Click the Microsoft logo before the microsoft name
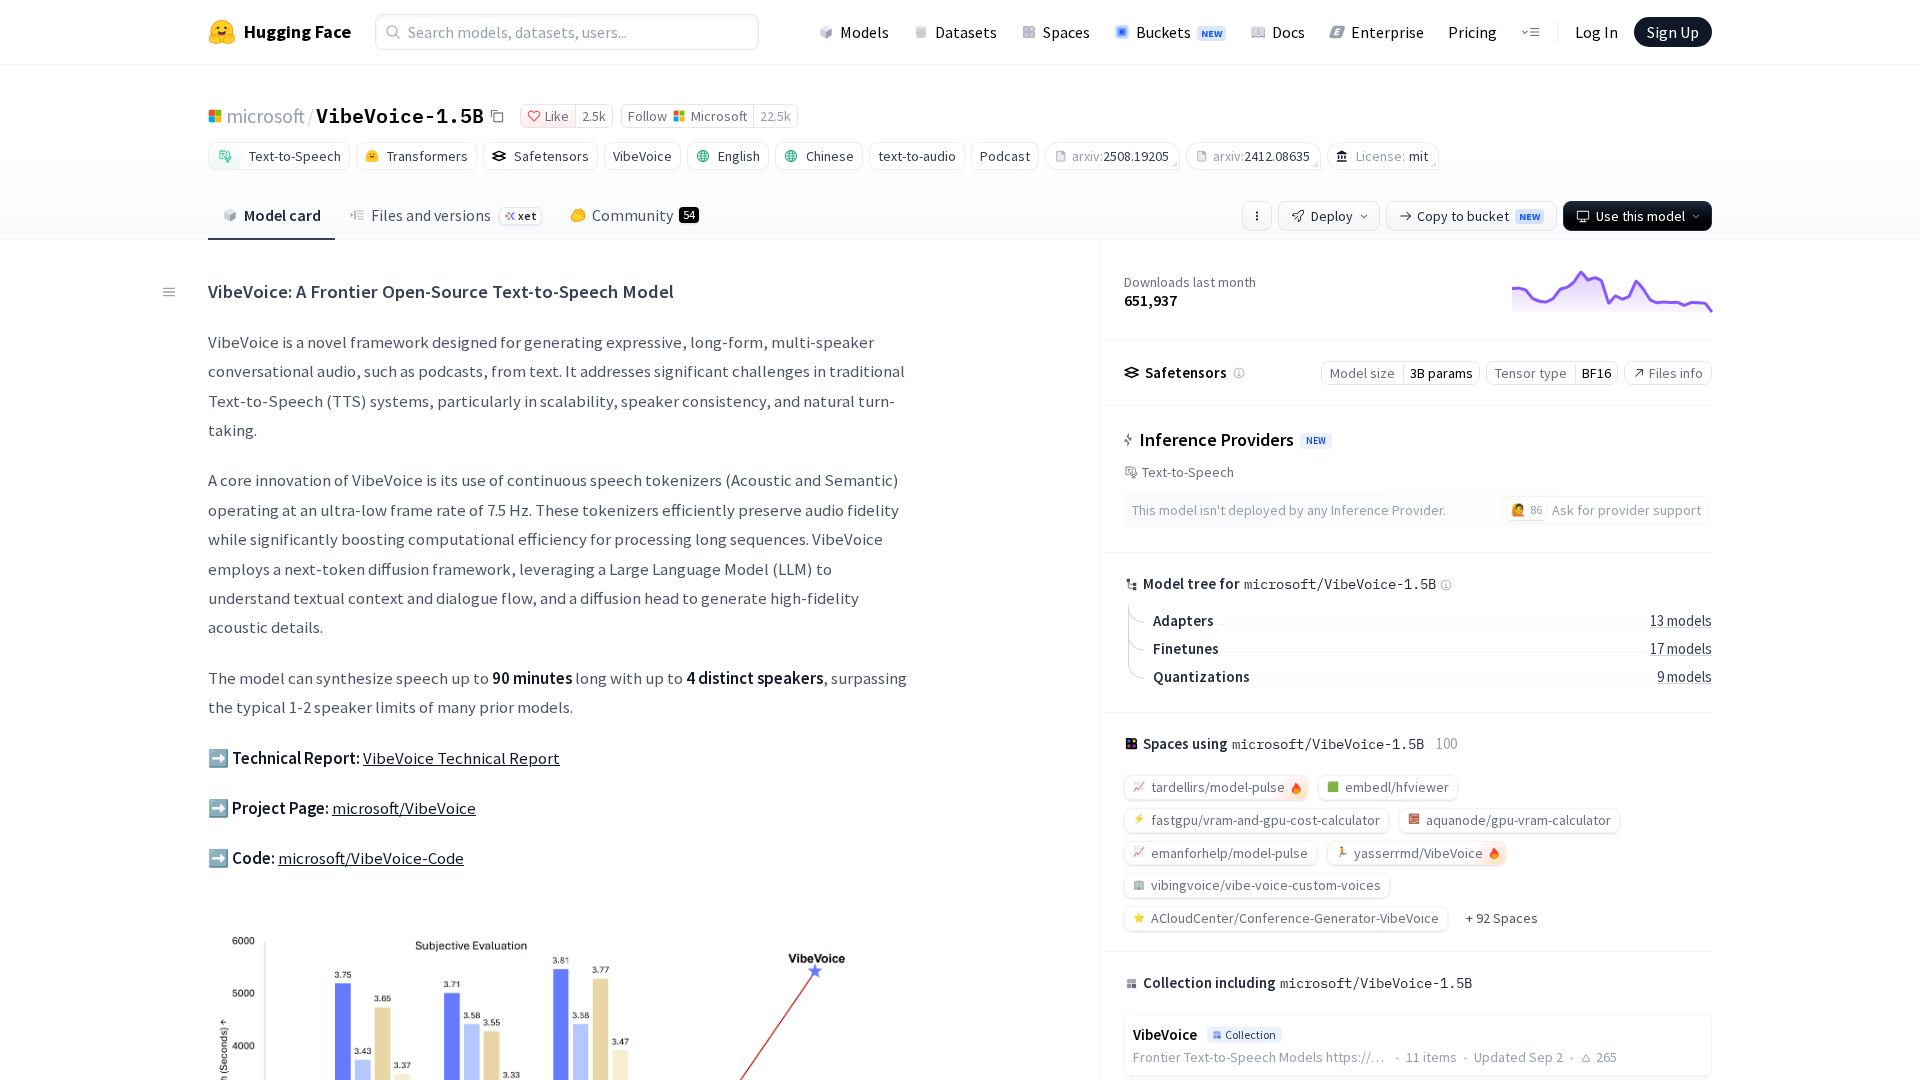 tap(215, 116)
